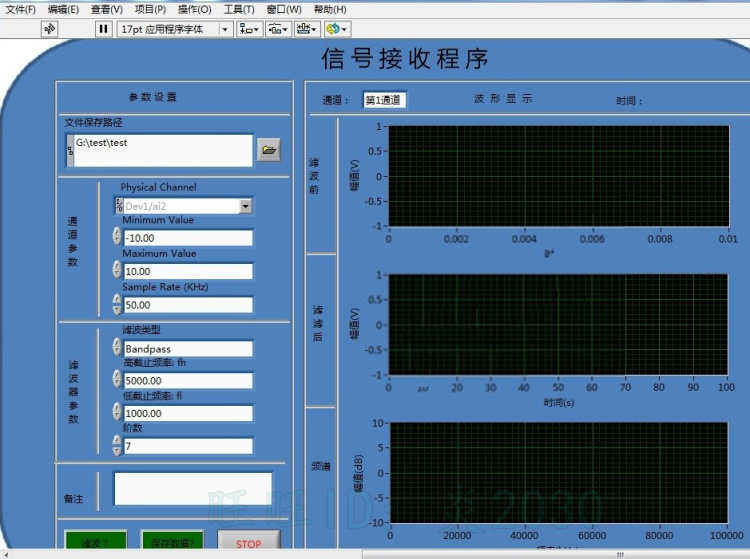
Task: Open the 项目(P) menu
Action: (150, 9)
